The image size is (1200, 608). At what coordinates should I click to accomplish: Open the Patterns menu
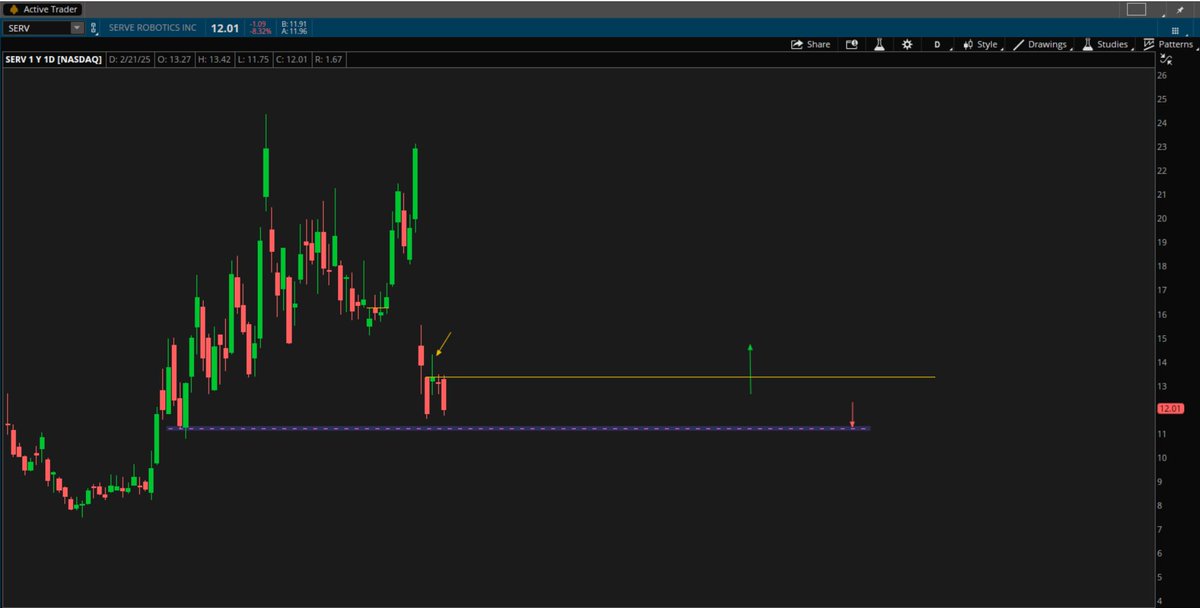tap(1168, 44)
